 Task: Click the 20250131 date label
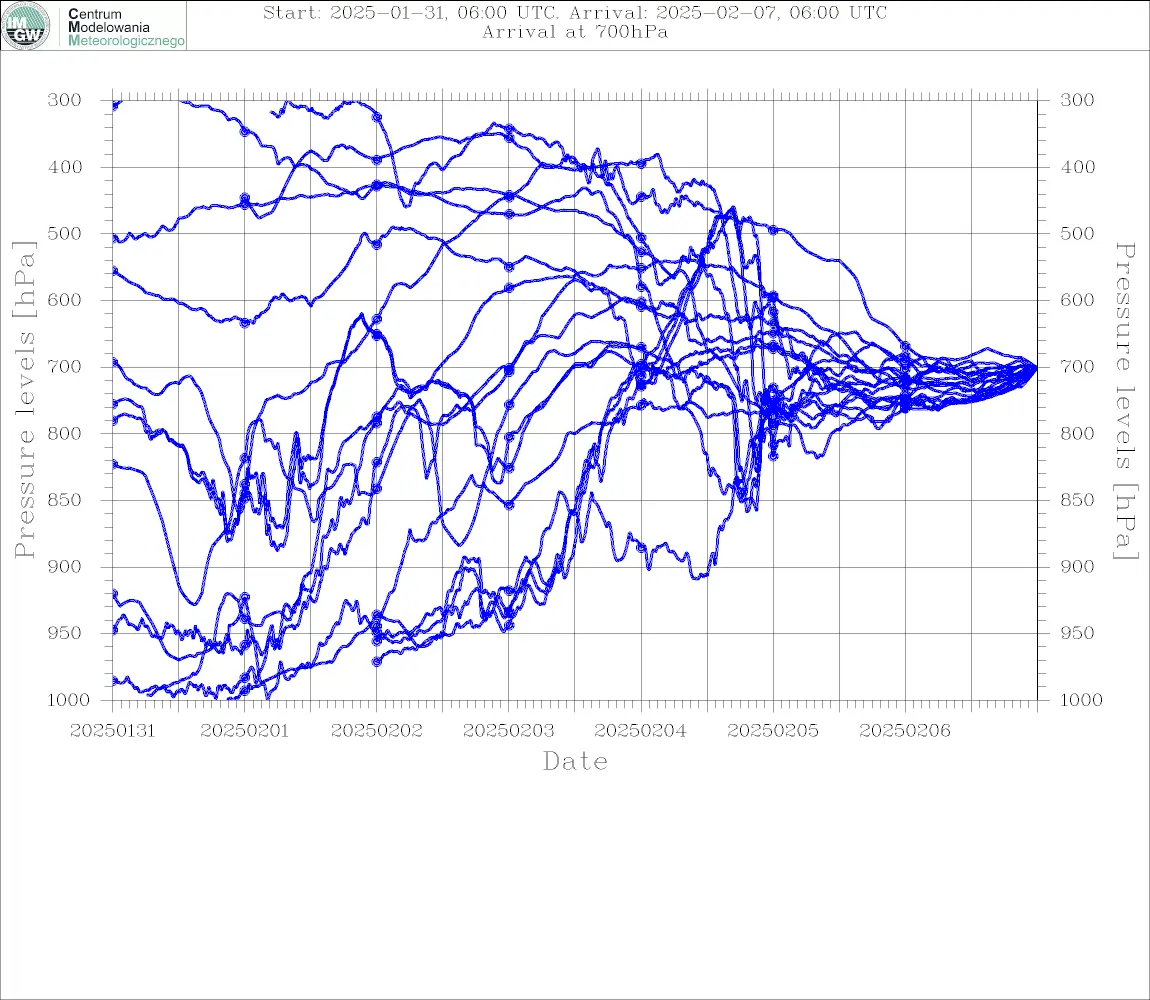click(x=113, y=731)
